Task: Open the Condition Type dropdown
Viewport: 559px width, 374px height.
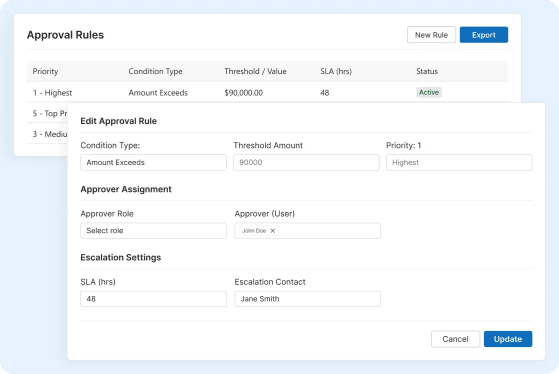Action: pos(153,162)
